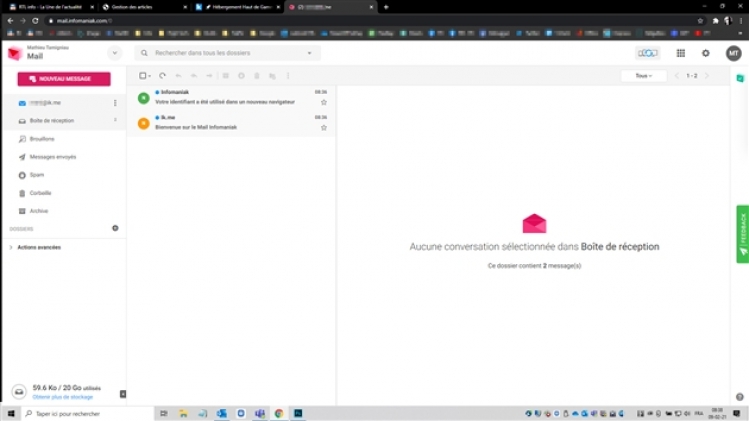
Task: Go to the previous page of messages
Action: click(x=676, y=76)
